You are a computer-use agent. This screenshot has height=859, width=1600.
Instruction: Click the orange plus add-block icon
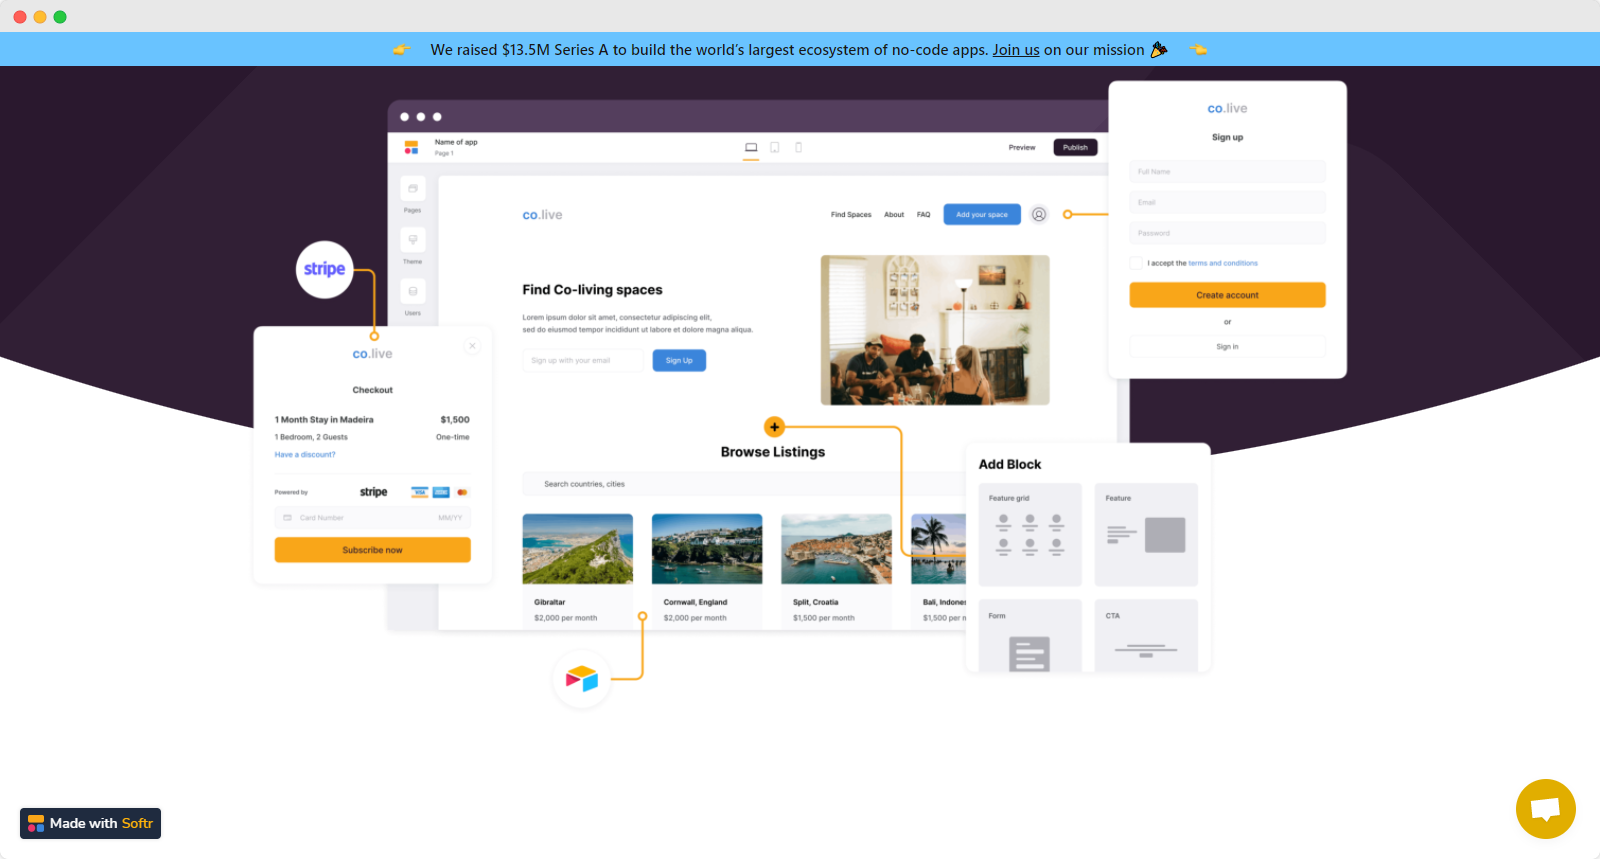click(x=774, y=427)
